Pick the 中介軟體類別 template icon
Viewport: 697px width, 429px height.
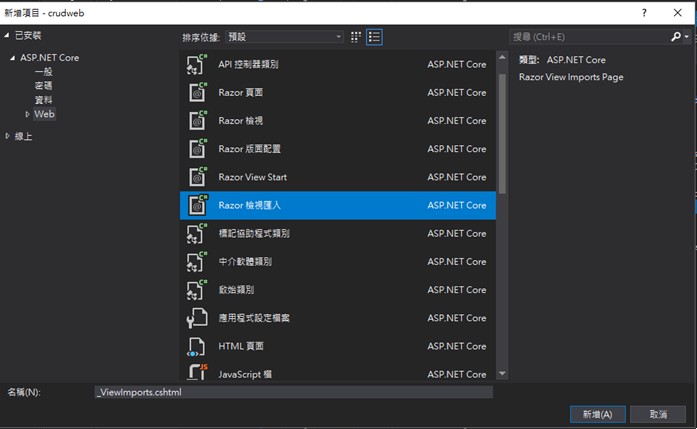click(x=197, y=261)
